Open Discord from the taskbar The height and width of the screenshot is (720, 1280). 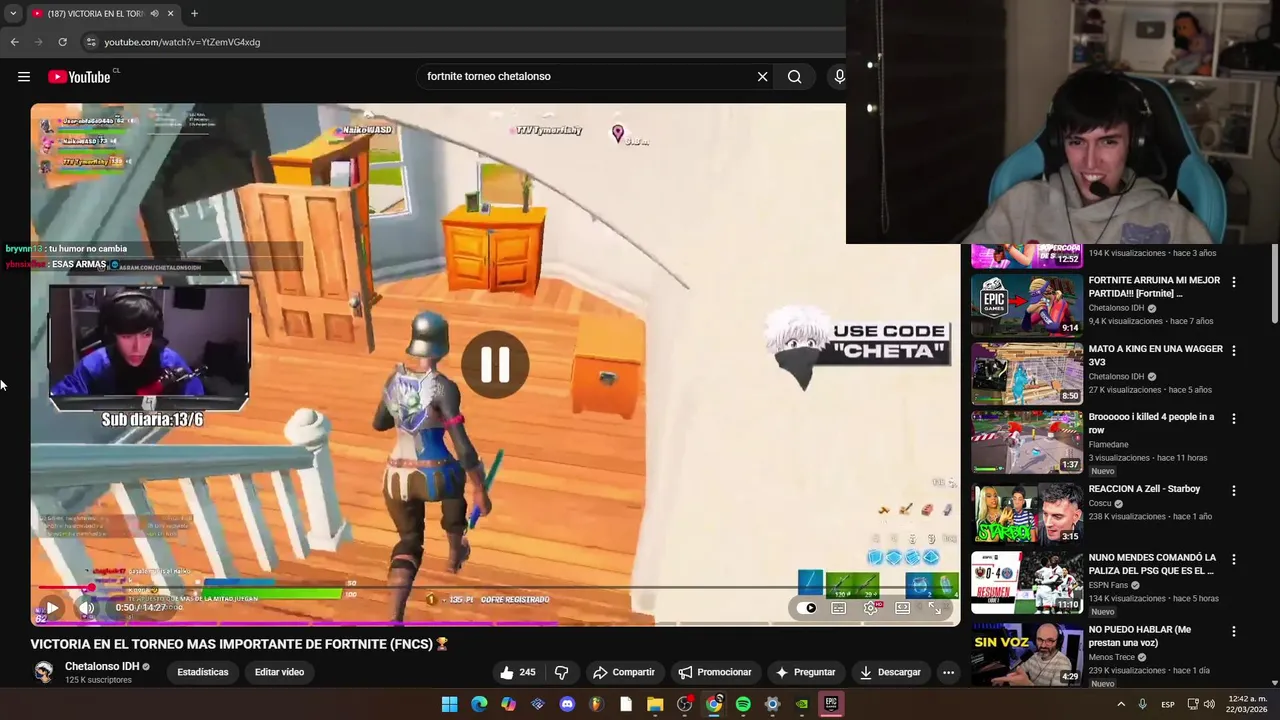coord(567,704)
